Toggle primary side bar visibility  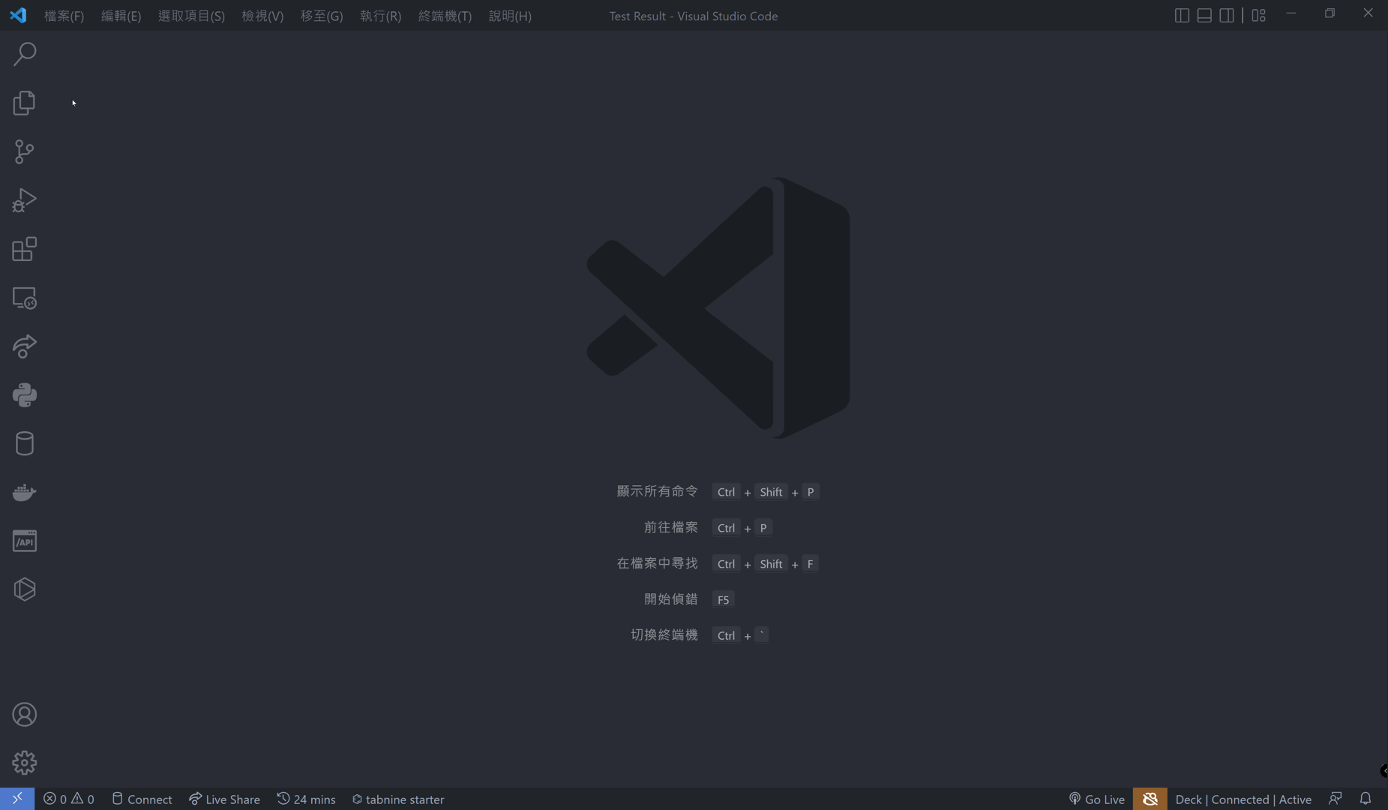coord(1182,15)
